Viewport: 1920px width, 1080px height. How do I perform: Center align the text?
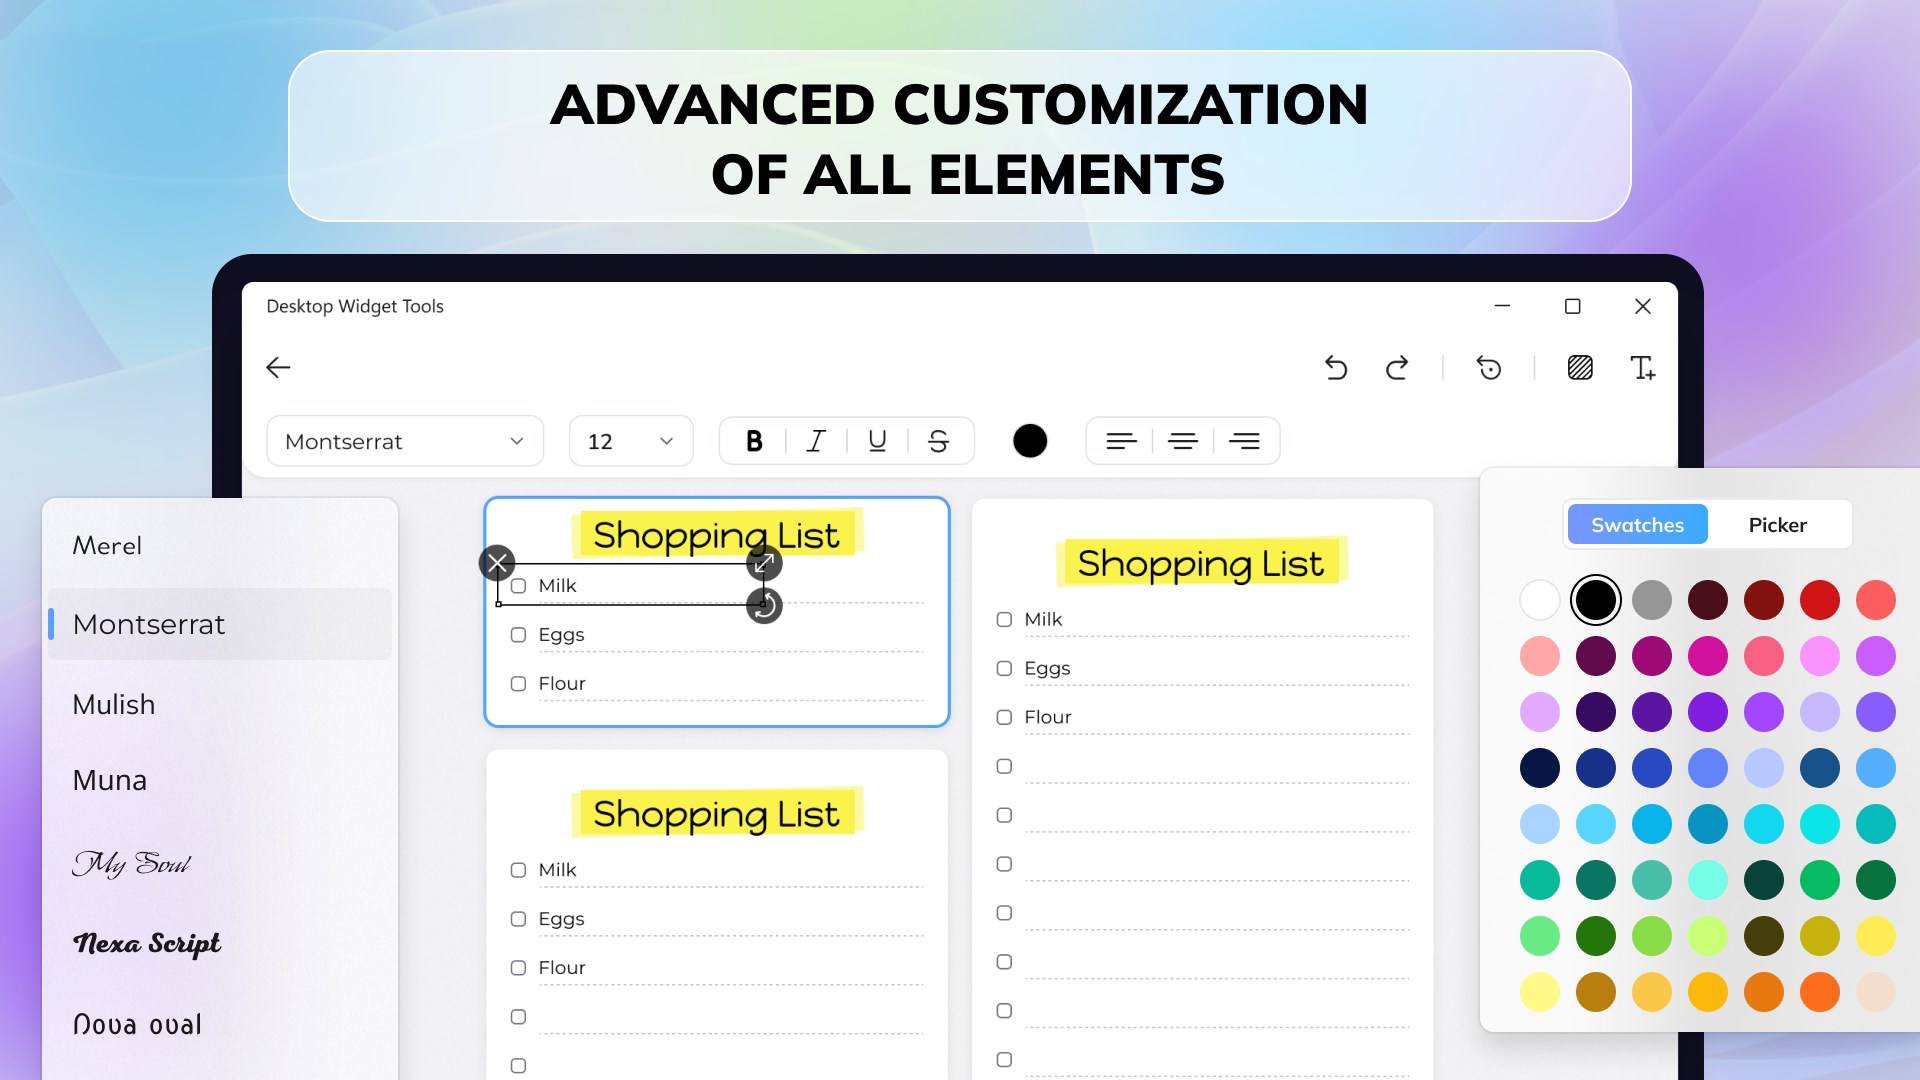[x=1183, y=441]
